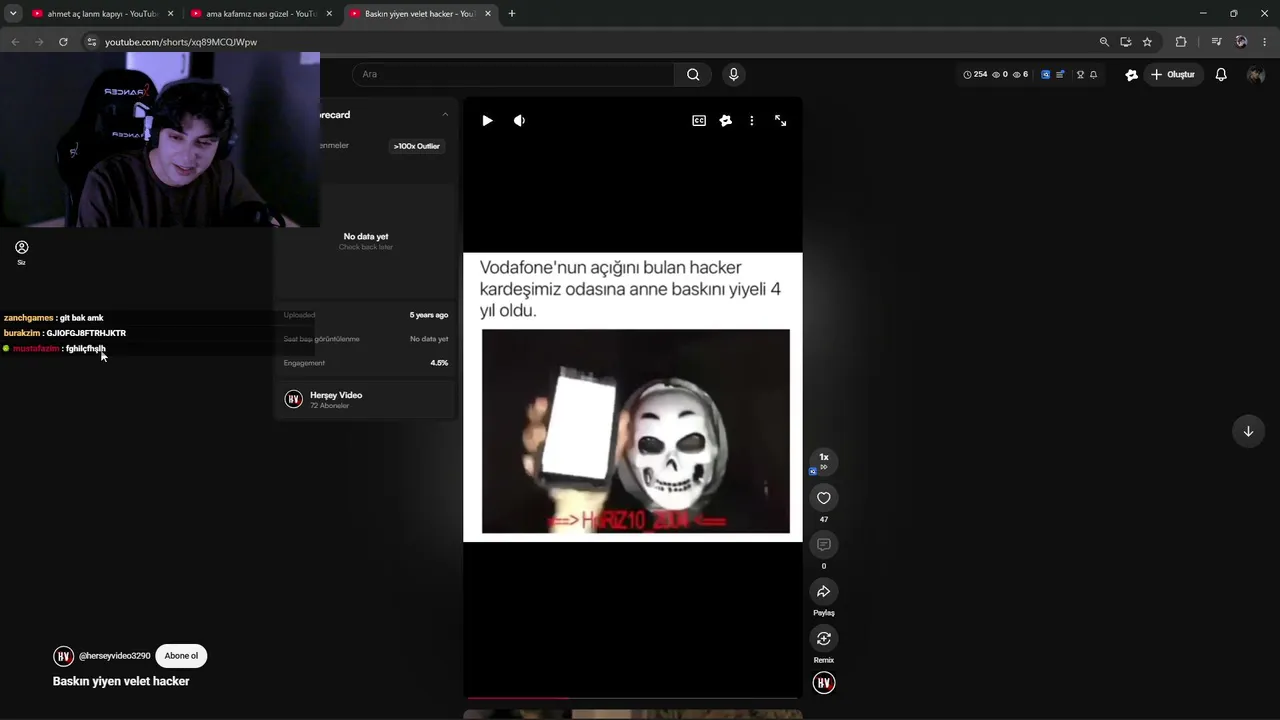Go forward in browser history

[39, 42]
